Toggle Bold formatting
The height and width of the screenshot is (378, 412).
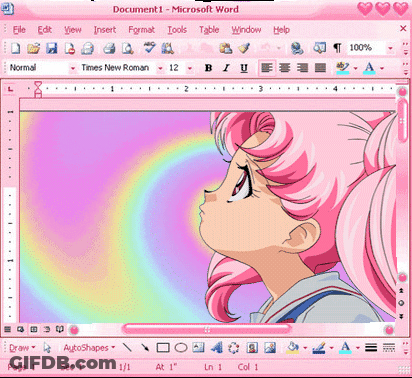pos(209,68)
